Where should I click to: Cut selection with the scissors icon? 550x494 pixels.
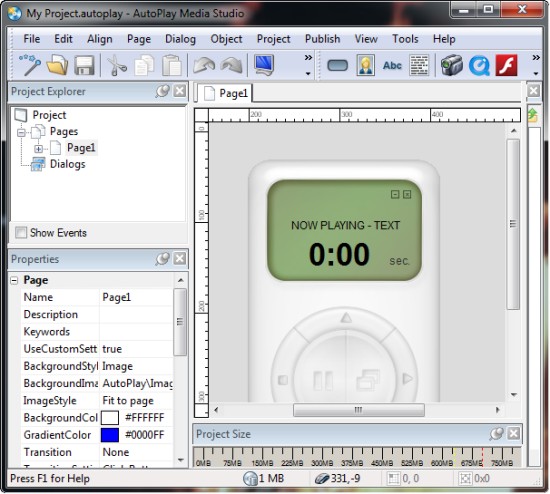tap(117, 65)
